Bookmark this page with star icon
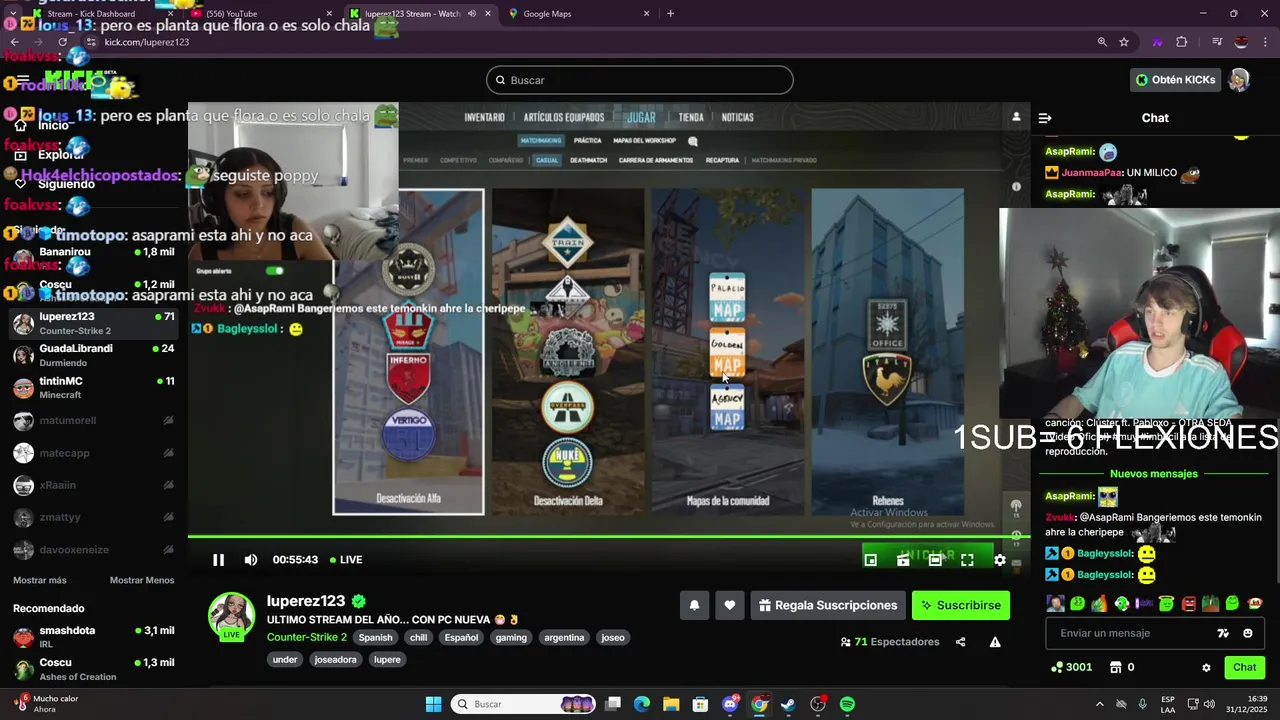Viewport: 1280px width, 720px height. [x=1124, y=42]
